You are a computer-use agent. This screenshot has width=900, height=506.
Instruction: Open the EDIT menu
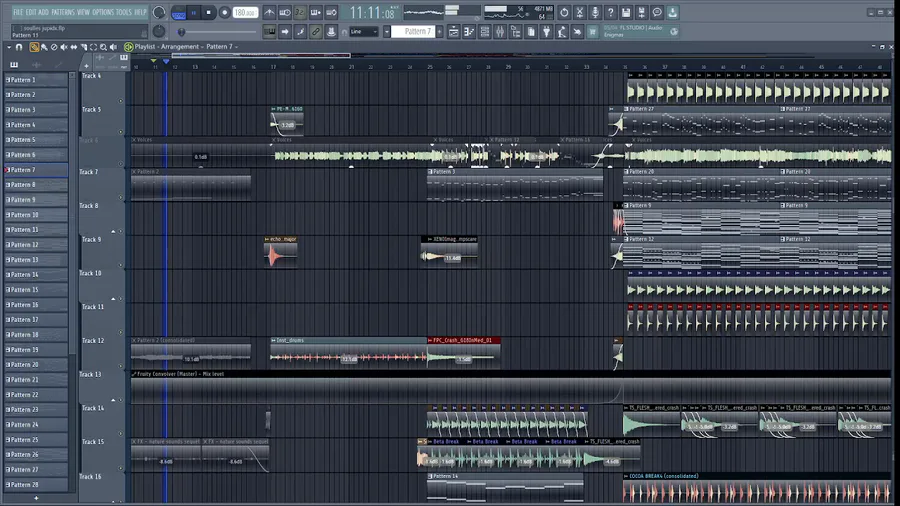[x=31, y=12]
